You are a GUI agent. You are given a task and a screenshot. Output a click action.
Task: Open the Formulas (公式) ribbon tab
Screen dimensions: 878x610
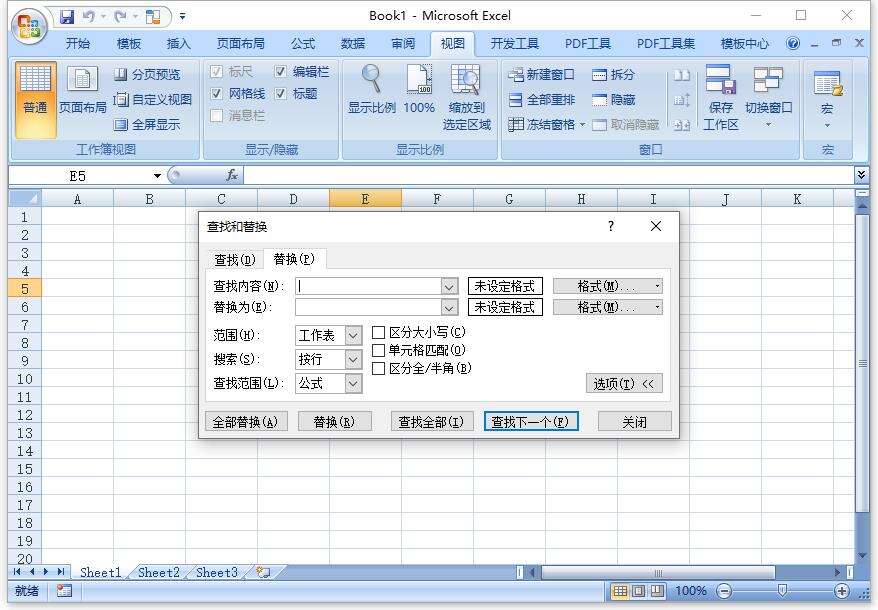pyautogui.click(x=303, y=44)
